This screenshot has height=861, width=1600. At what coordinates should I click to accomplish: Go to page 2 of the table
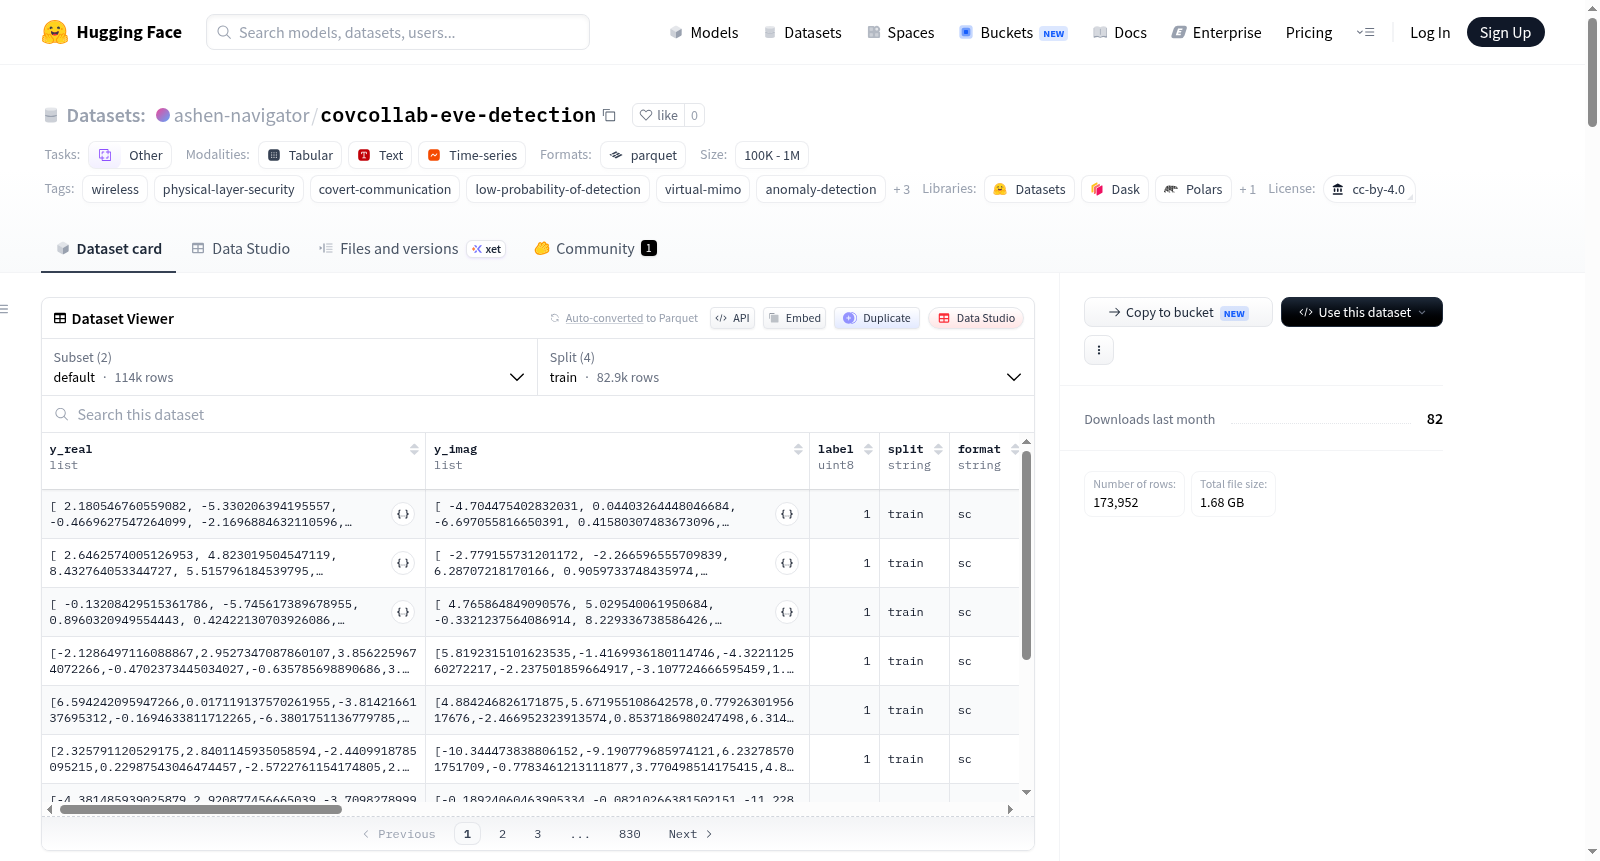tap(502, 834)
